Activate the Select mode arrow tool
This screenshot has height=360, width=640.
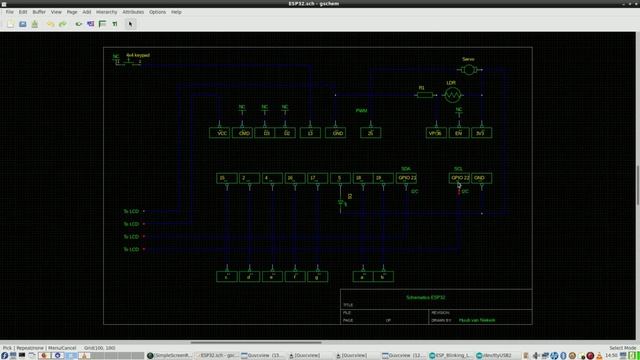click(130, 24)
